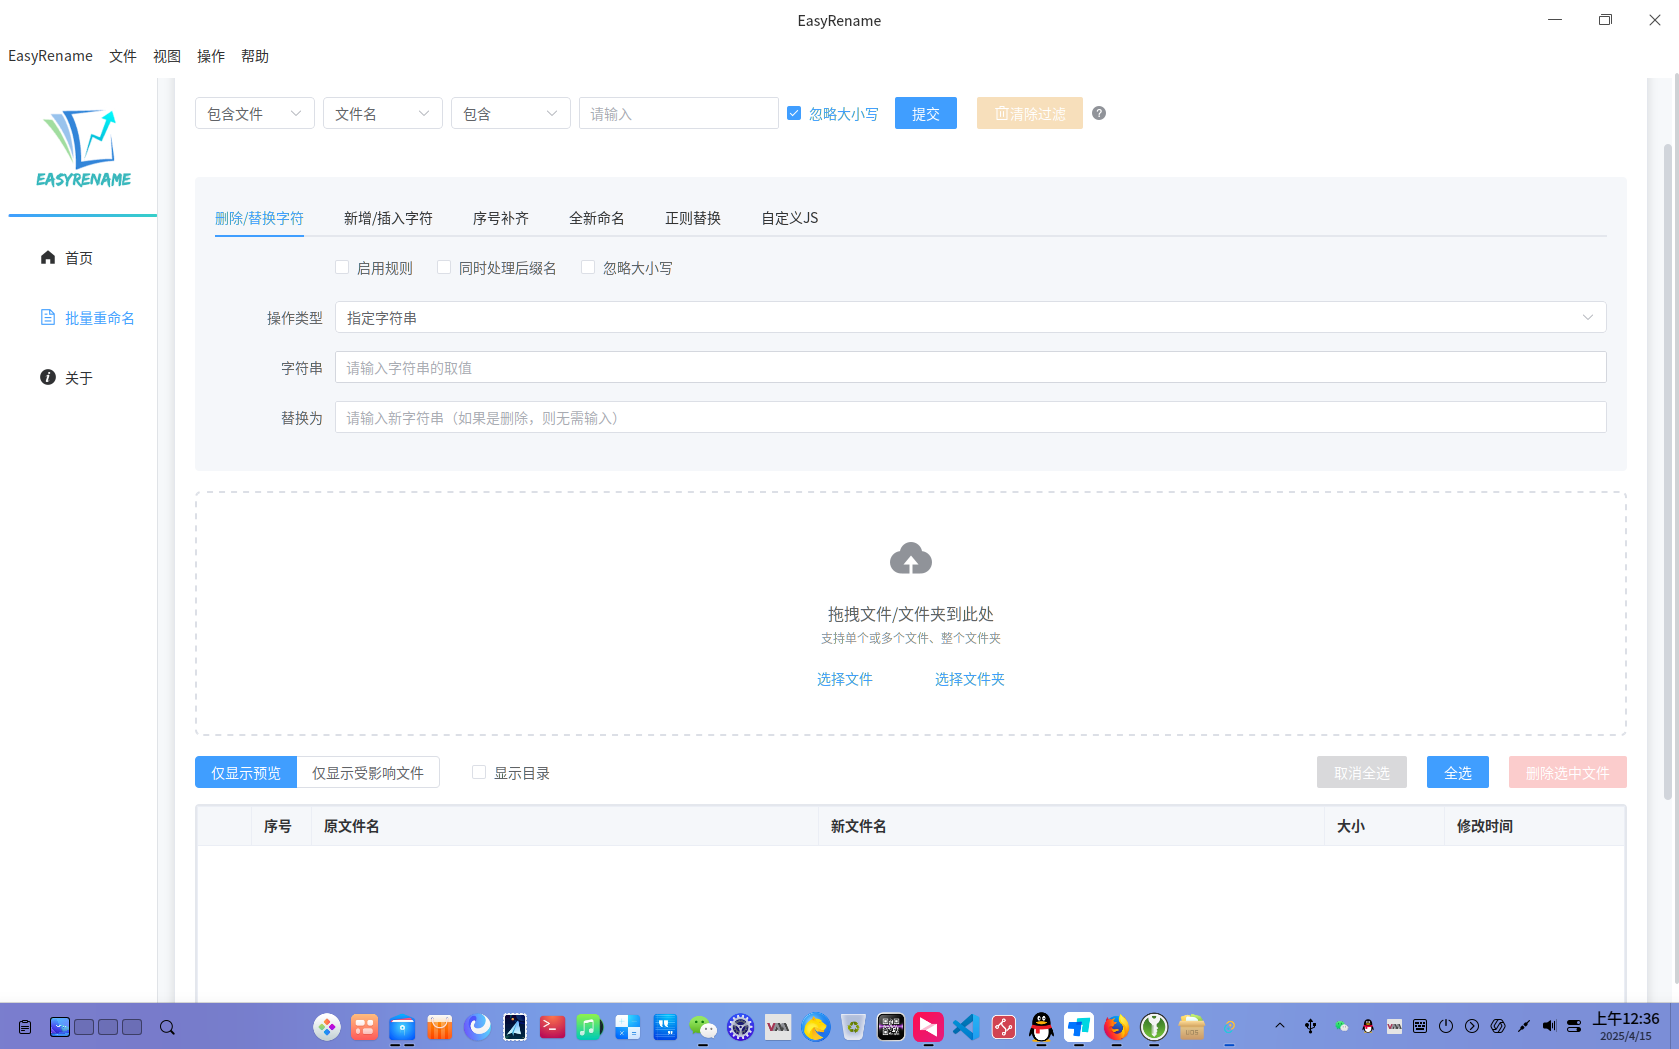Open the 文件 menu
Image resolution: width=1679 pixels, height=1049 pixels.
point(123,56)
